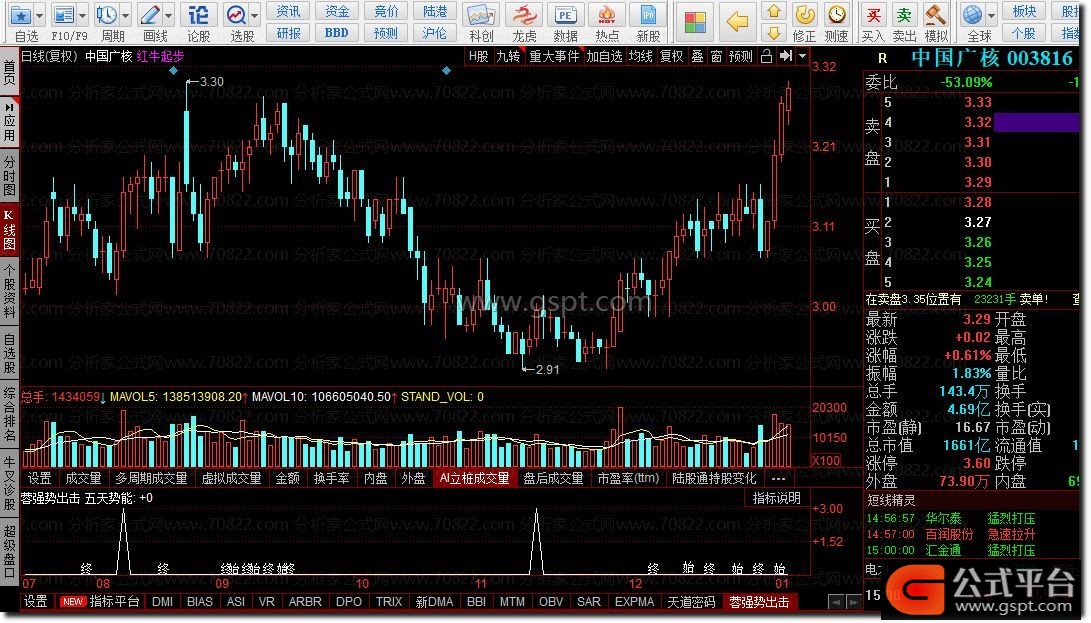Toggle the 叠 overlay option
Viewport: 1091px width, 623px height.
tap(697, 56)
